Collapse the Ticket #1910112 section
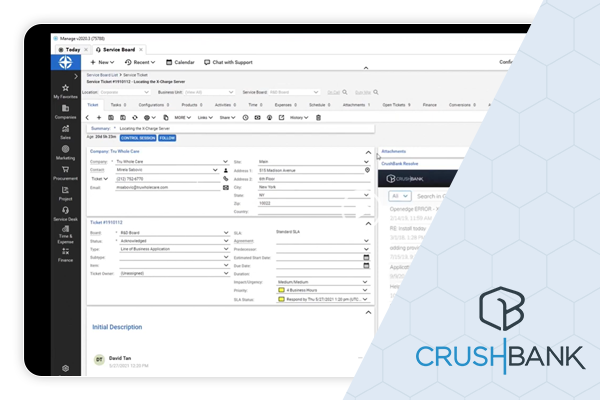The image size is (600, 400). tap(368, 224)
